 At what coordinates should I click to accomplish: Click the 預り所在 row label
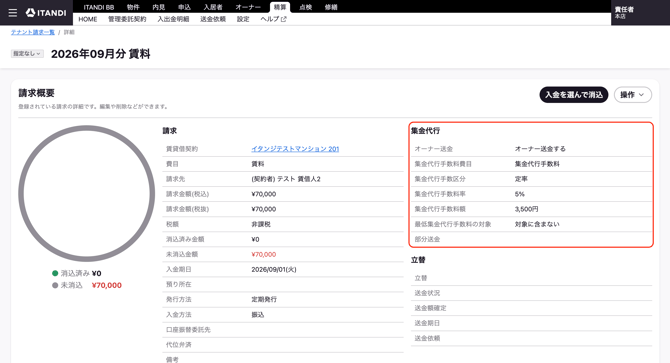[179, 284]
